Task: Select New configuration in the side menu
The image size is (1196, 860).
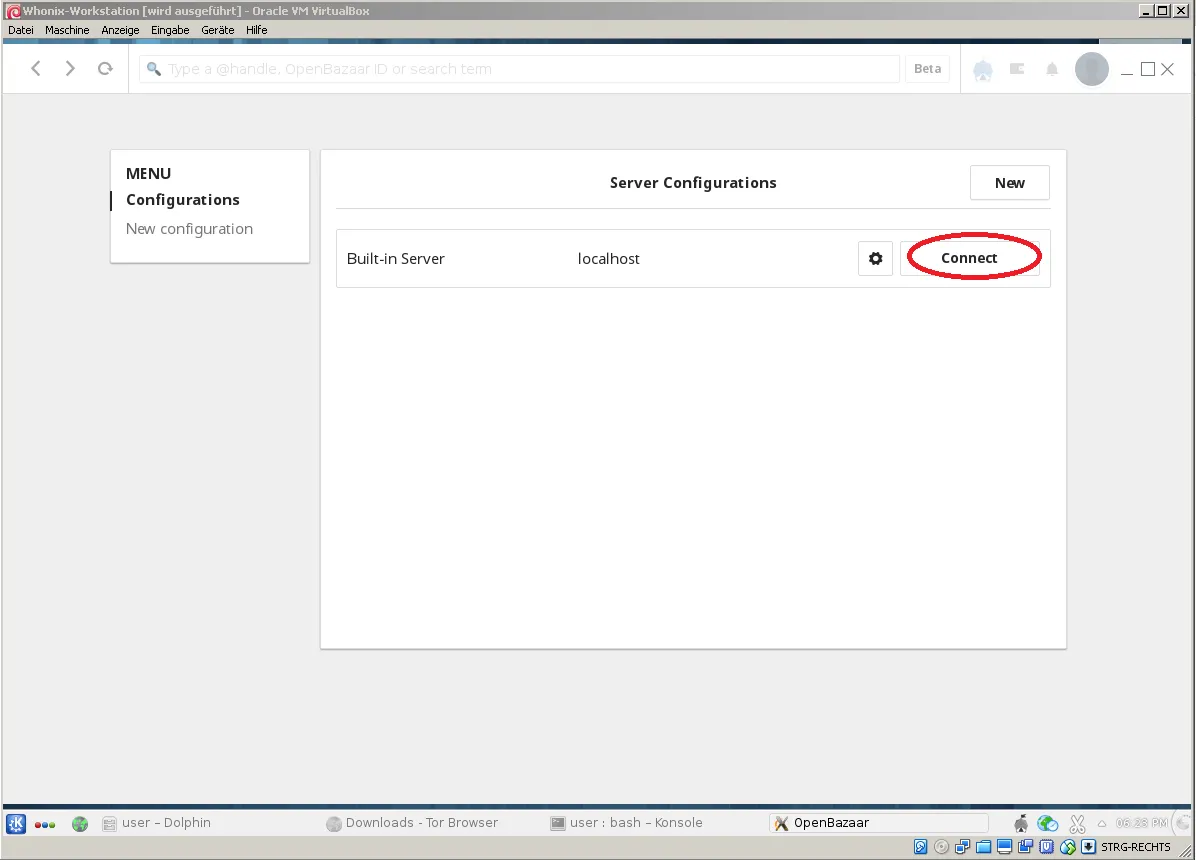Action: pos(189,229)
